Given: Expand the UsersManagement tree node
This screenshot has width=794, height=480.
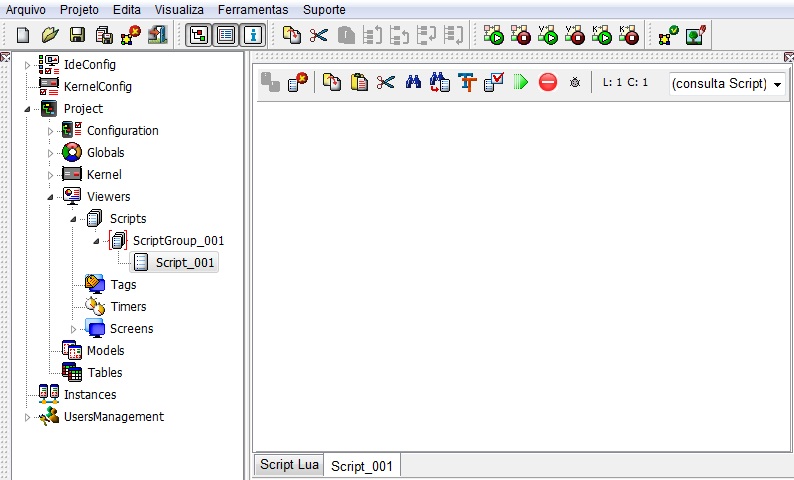Looking at the screenshot, I should coord(27,417).
